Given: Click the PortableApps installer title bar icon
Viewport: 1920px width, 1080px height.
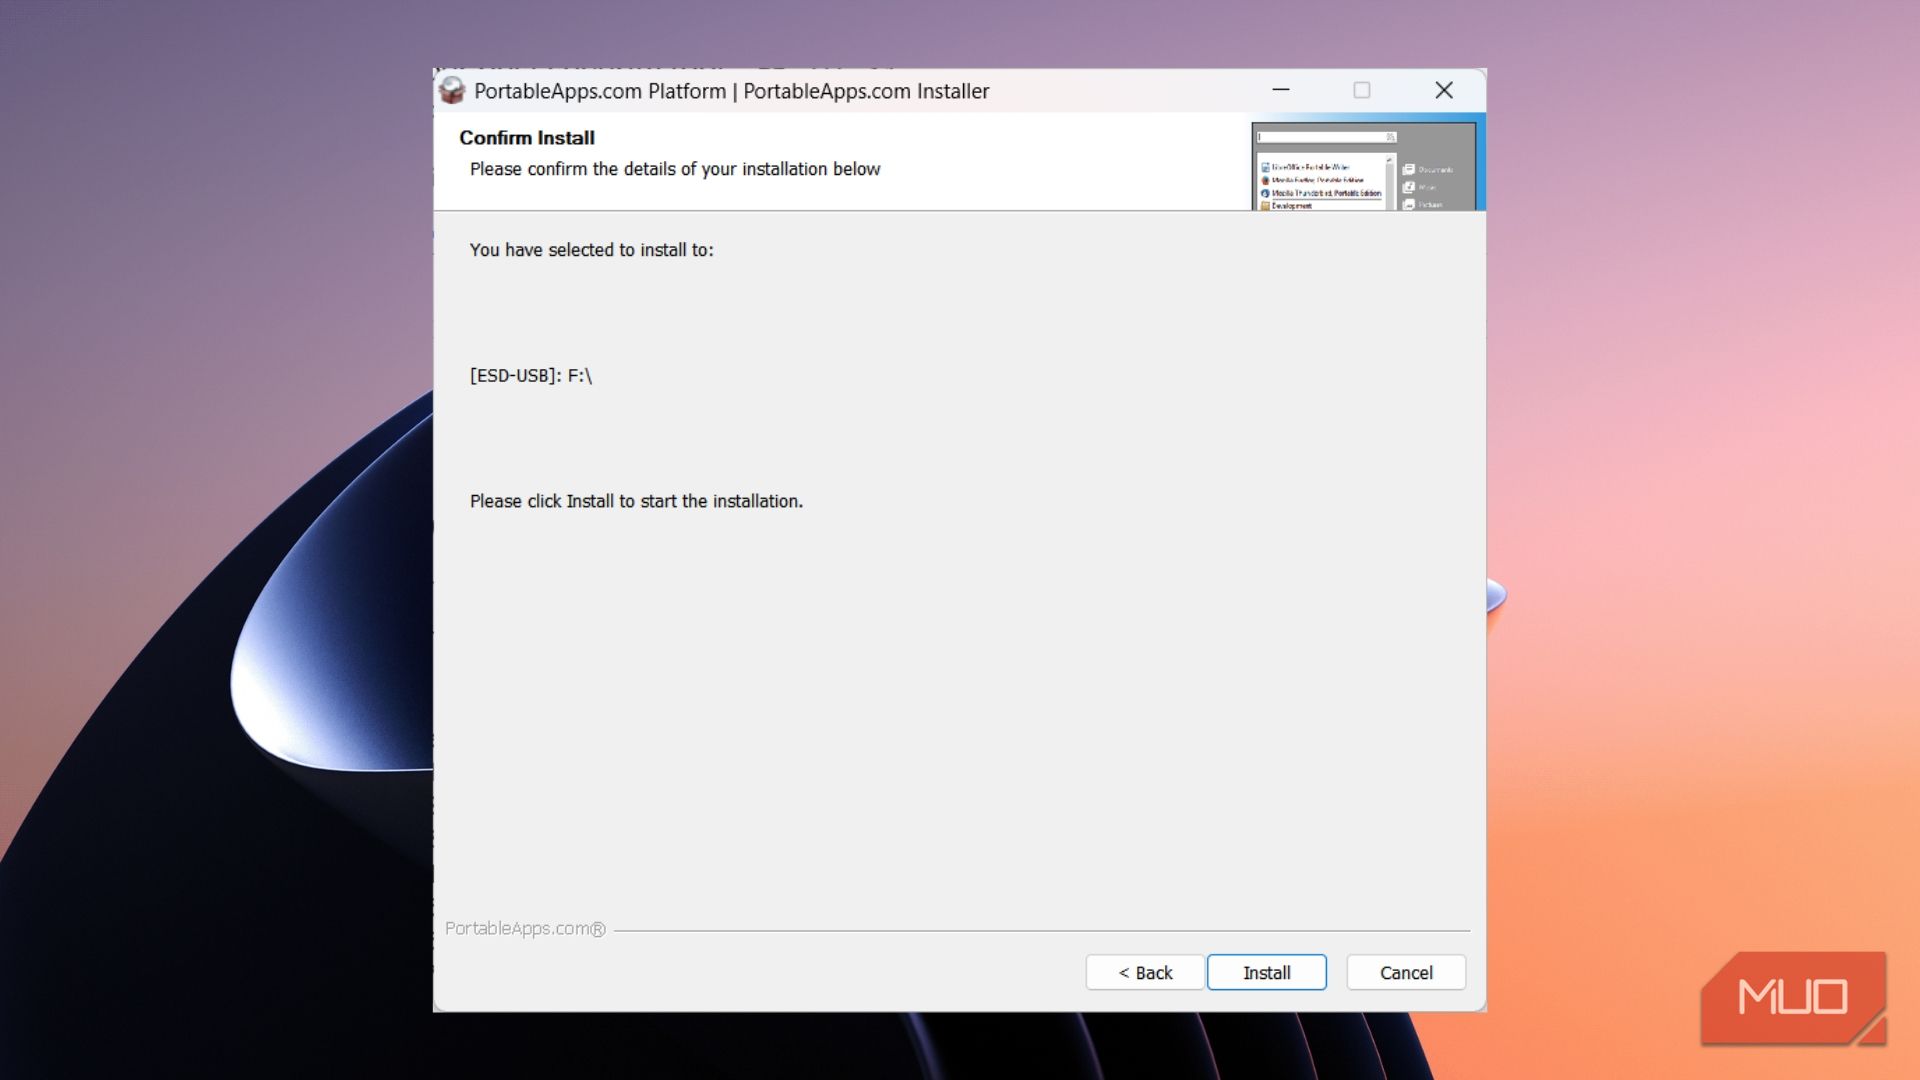Looking at the screenshot, I should pos(452,90).
